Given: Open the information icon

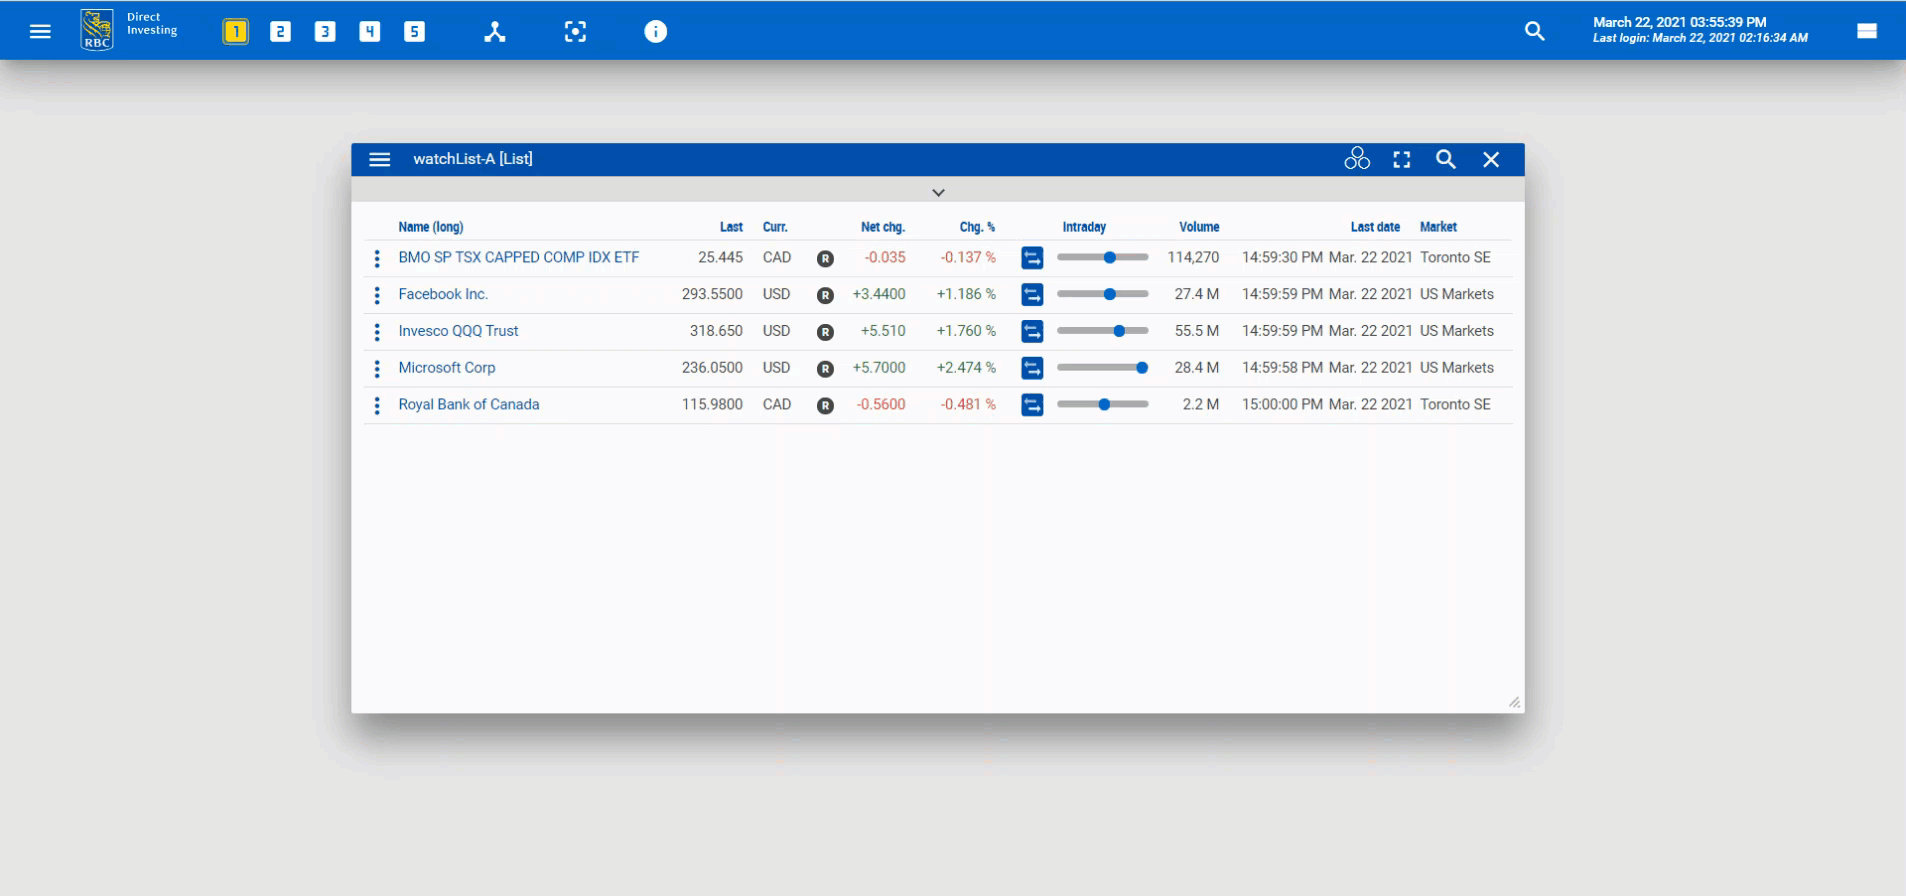Looking at the screenshot, I should [x=655, y=32].
